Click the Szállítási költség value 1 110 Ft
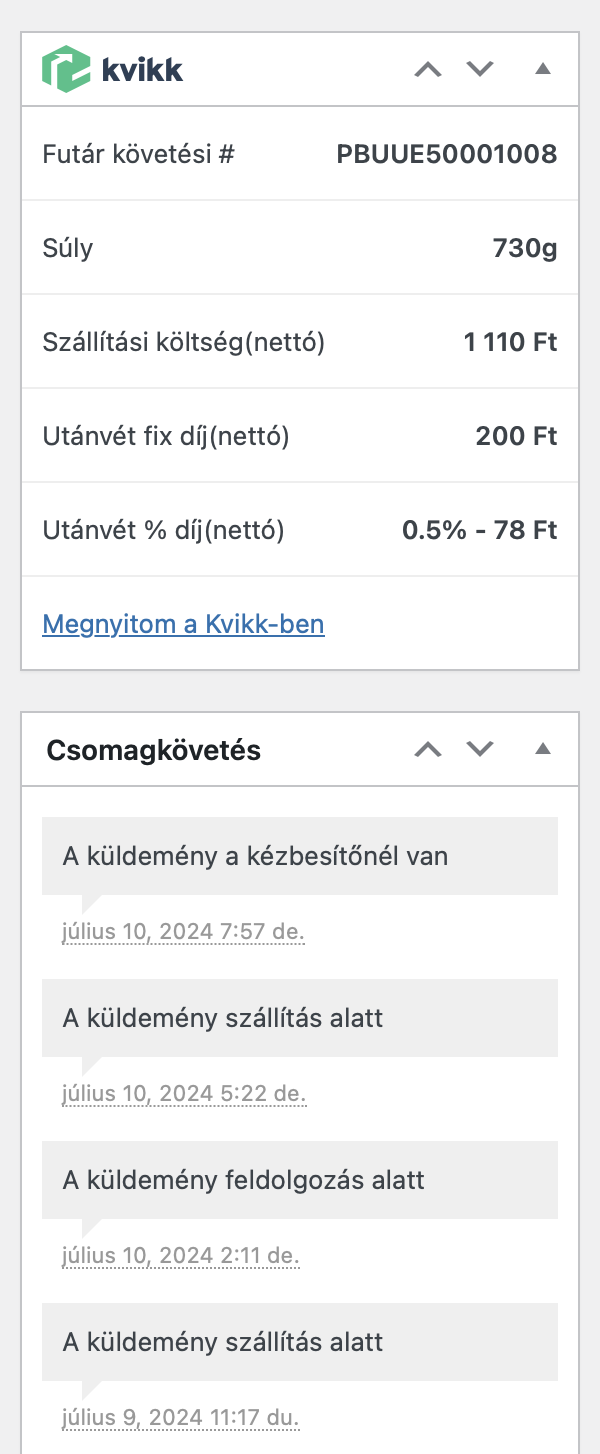The image size is (600, 1454). point(510,343)
